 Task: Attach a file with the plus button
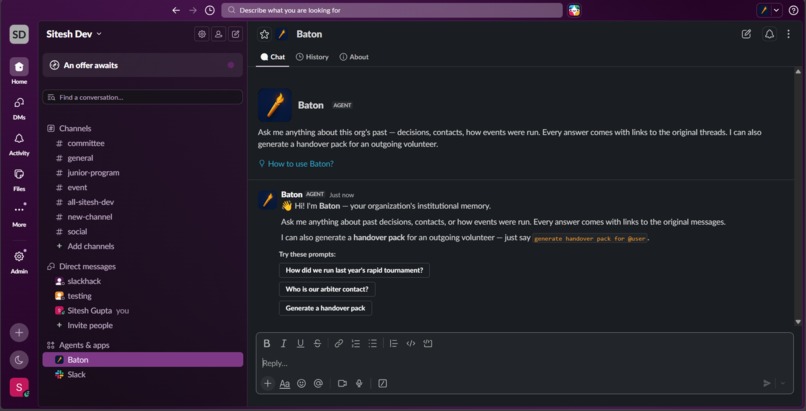click(x=267, y=383)
